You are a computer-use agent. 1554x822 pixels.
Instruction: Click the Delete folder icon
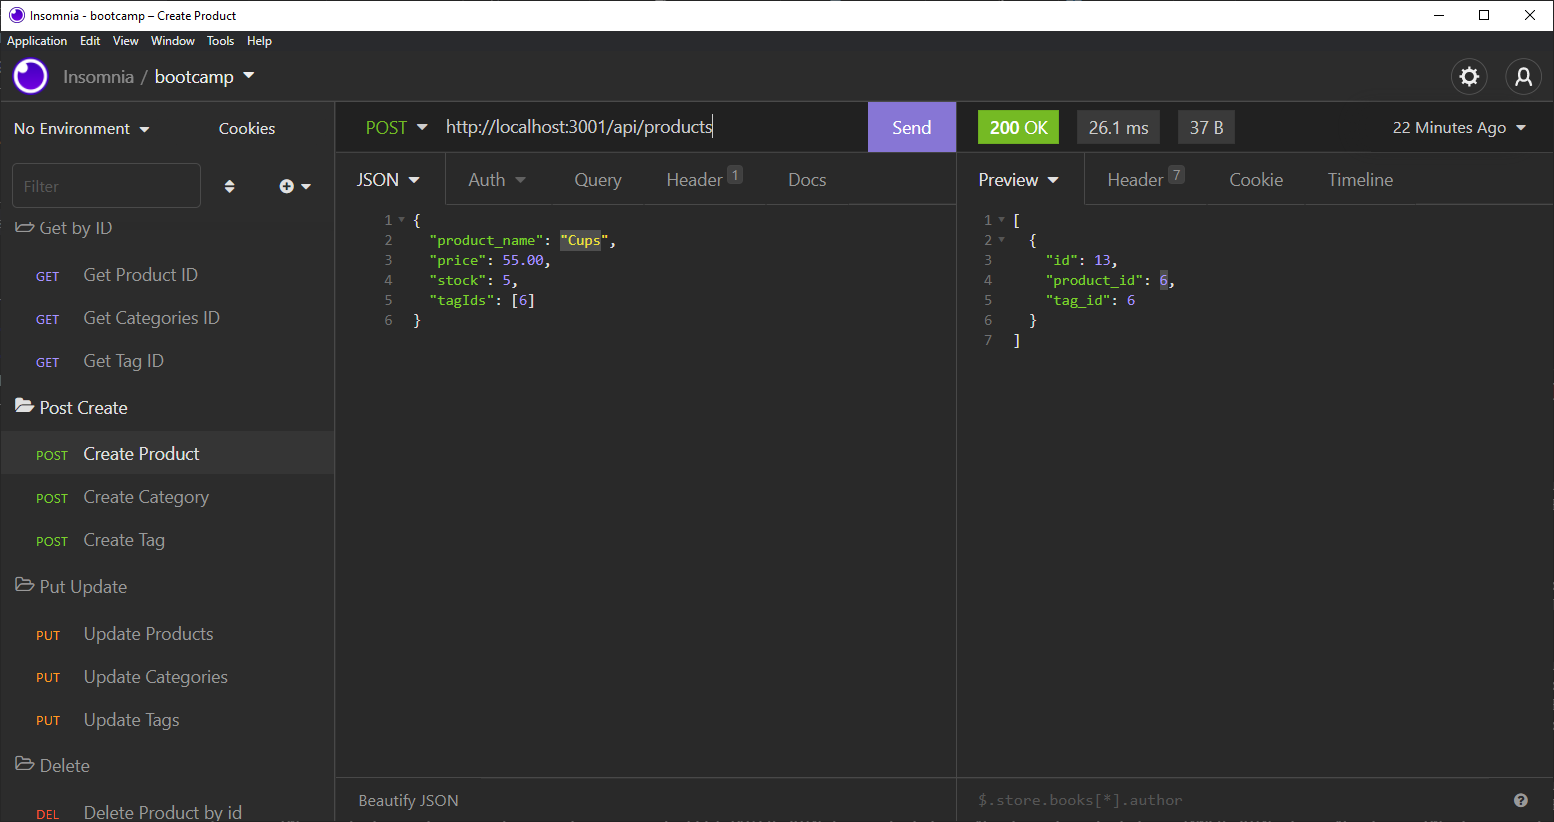point(24,764)
